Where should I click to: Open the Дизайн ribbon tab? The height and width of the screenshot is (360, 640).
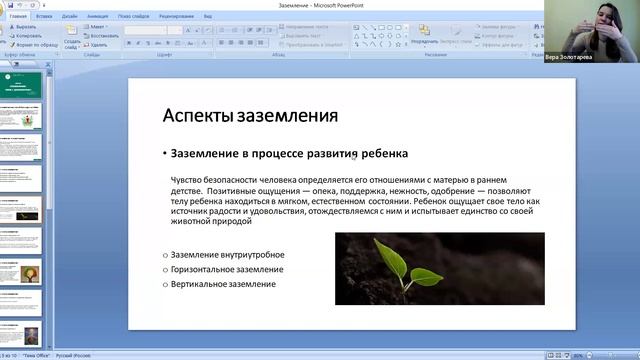coord(69,16)
